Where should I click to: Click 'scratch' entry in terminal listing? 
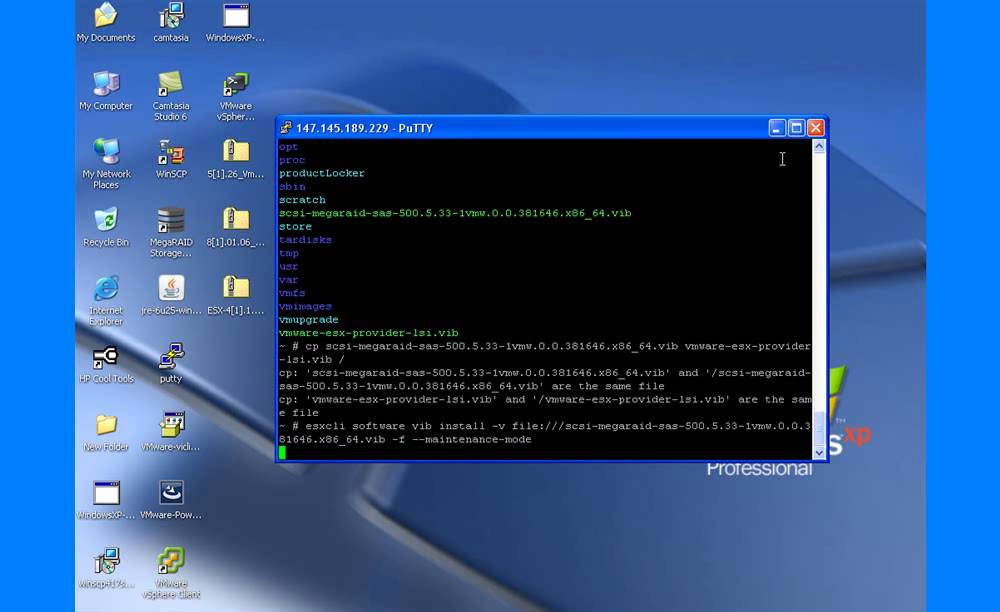302,200
